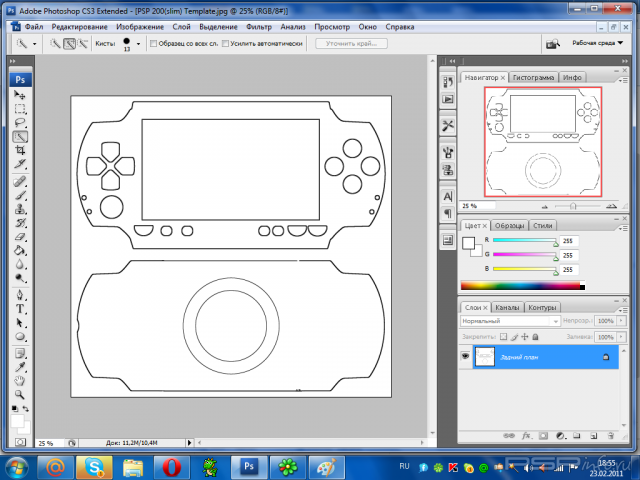Select the Lasso tool
Viewport: 640px width, 480px height.
click(20, 122)
